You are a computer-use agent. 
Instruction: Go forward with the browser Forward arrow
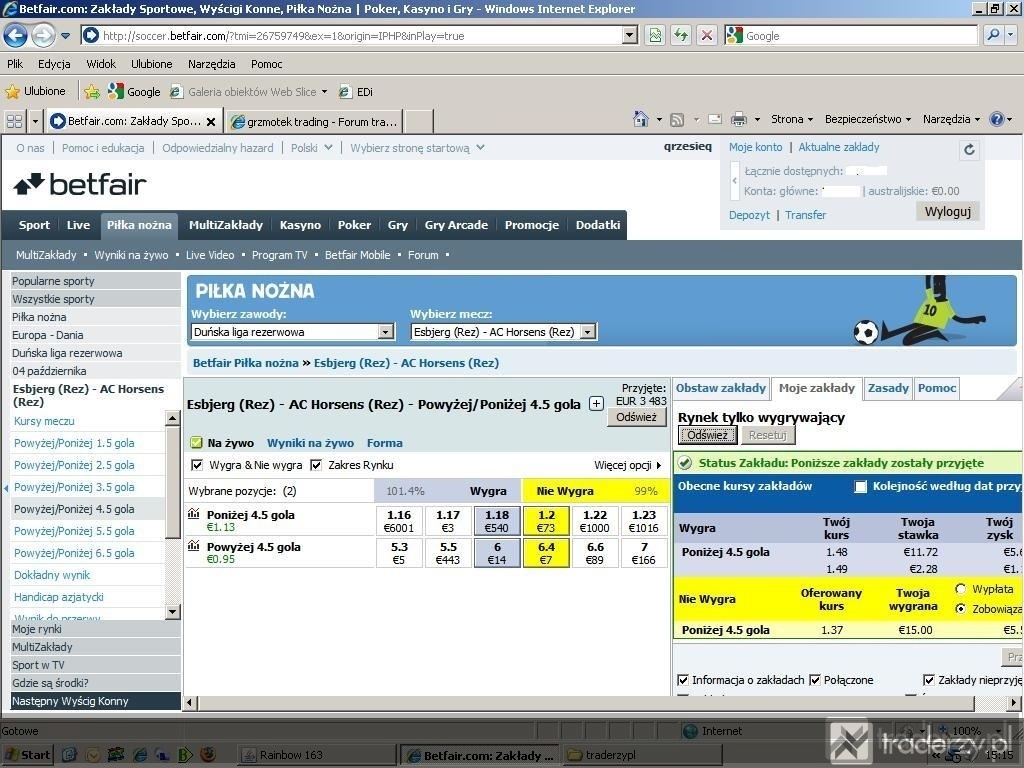point(43,35)
